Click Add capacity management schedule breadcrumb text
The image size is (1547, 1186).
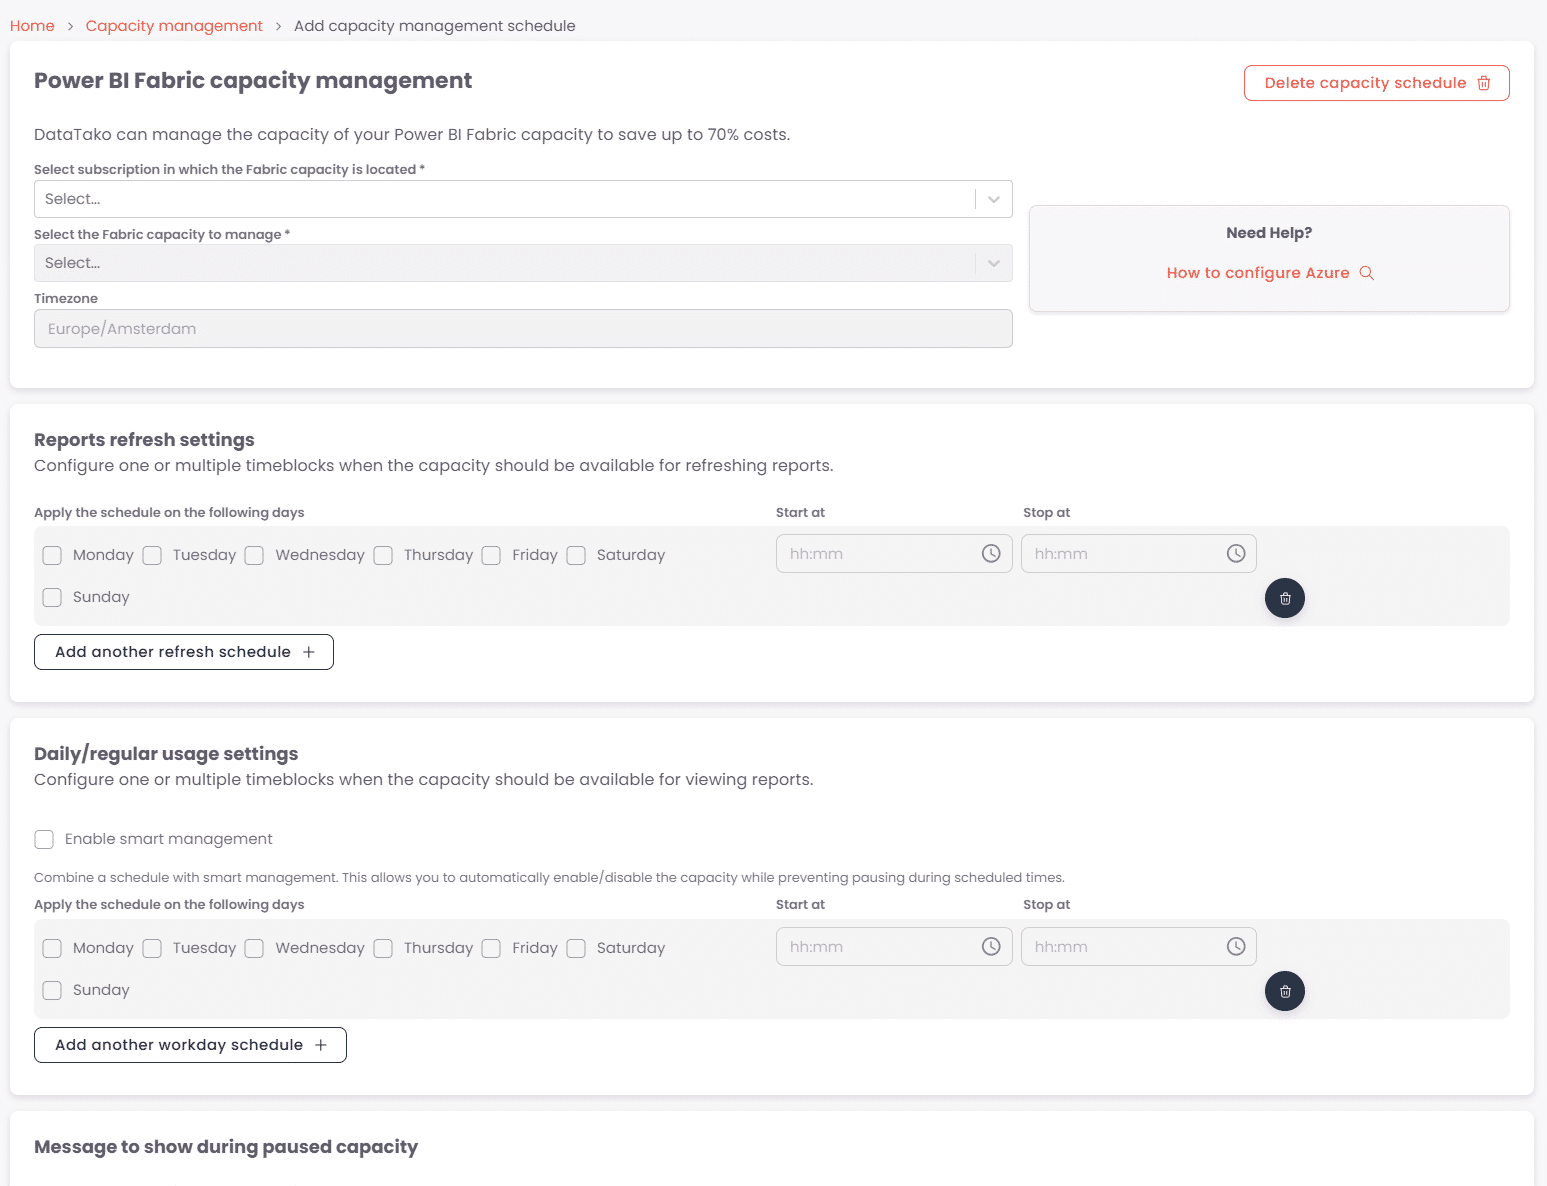point(435,26)
